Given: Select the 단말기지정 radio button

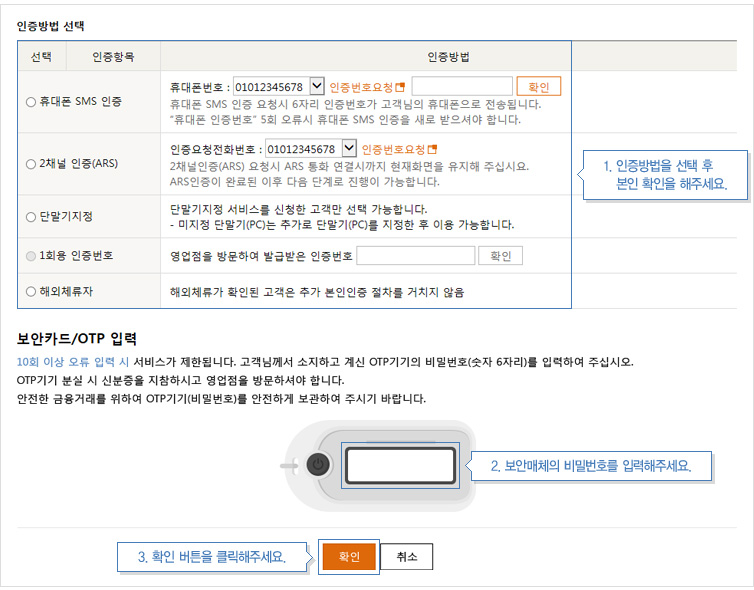Looking at the screenshot, I should [31, 216].
